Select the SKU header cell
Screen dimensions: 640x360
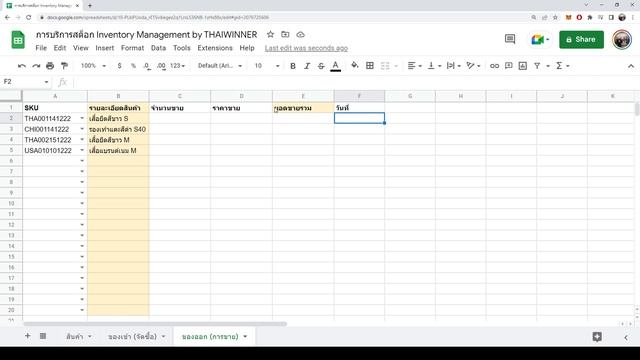(55, 108)
